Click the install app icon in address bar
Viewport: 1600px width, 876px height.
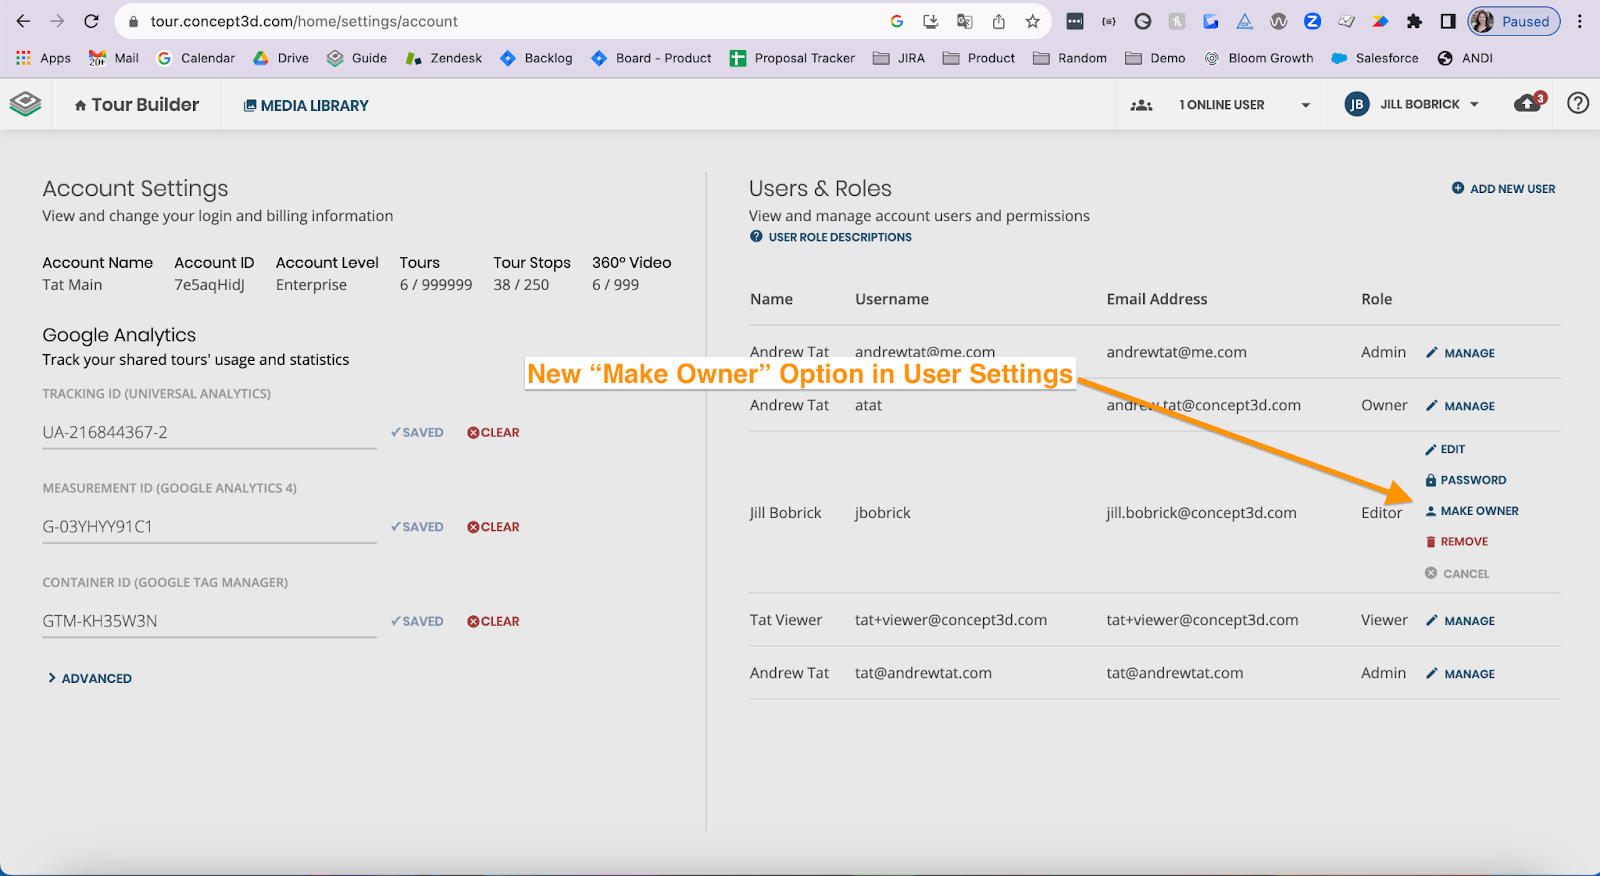(x=931, y=21)
